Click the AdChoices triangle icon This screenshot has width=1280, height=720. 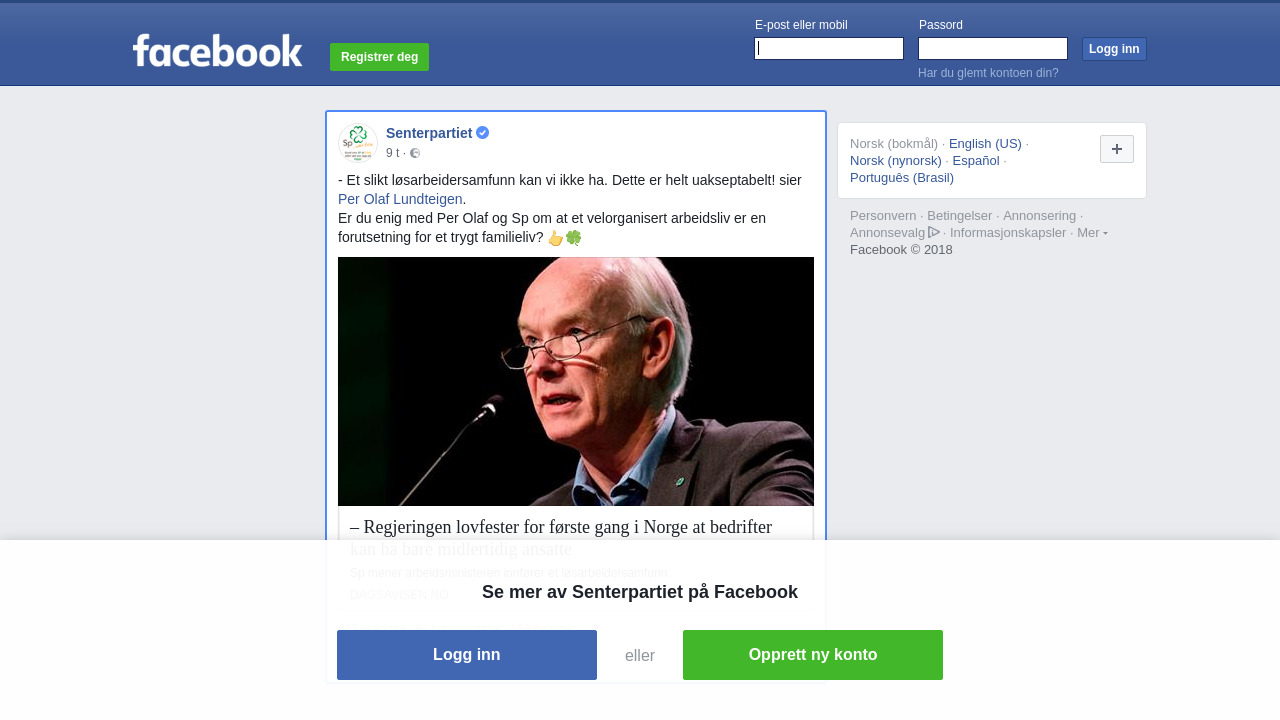pos(934,232)
